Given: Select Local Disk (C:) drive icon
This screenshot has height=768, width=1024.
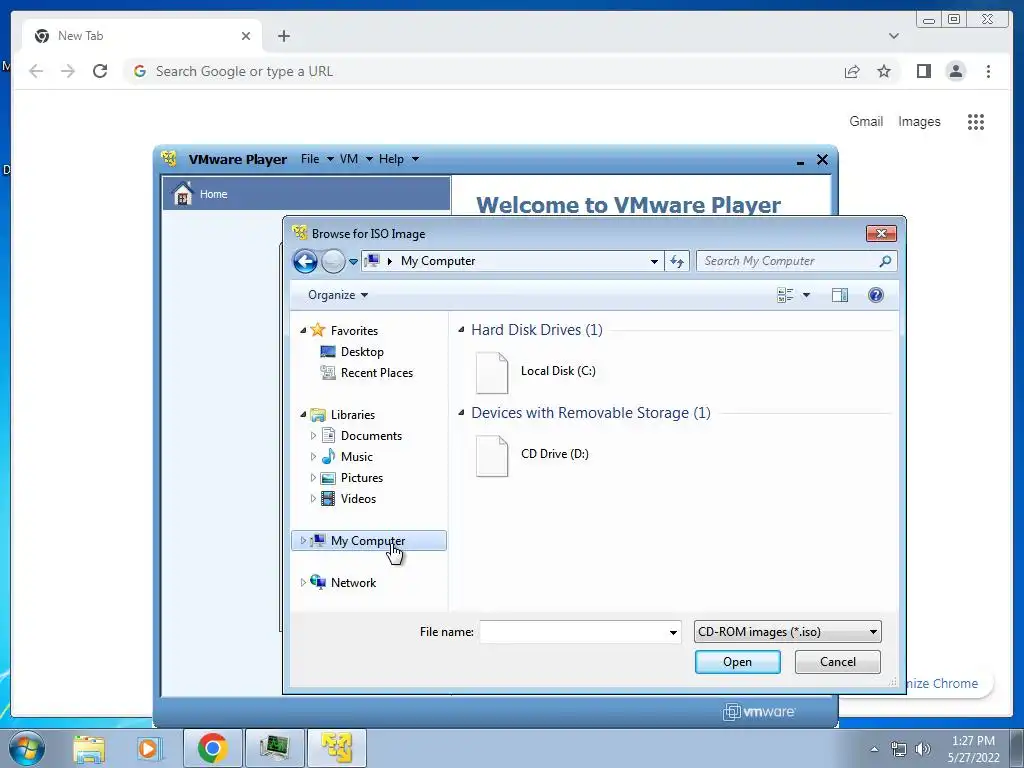Looking at the screenshot, I should (x=492, y=373).
